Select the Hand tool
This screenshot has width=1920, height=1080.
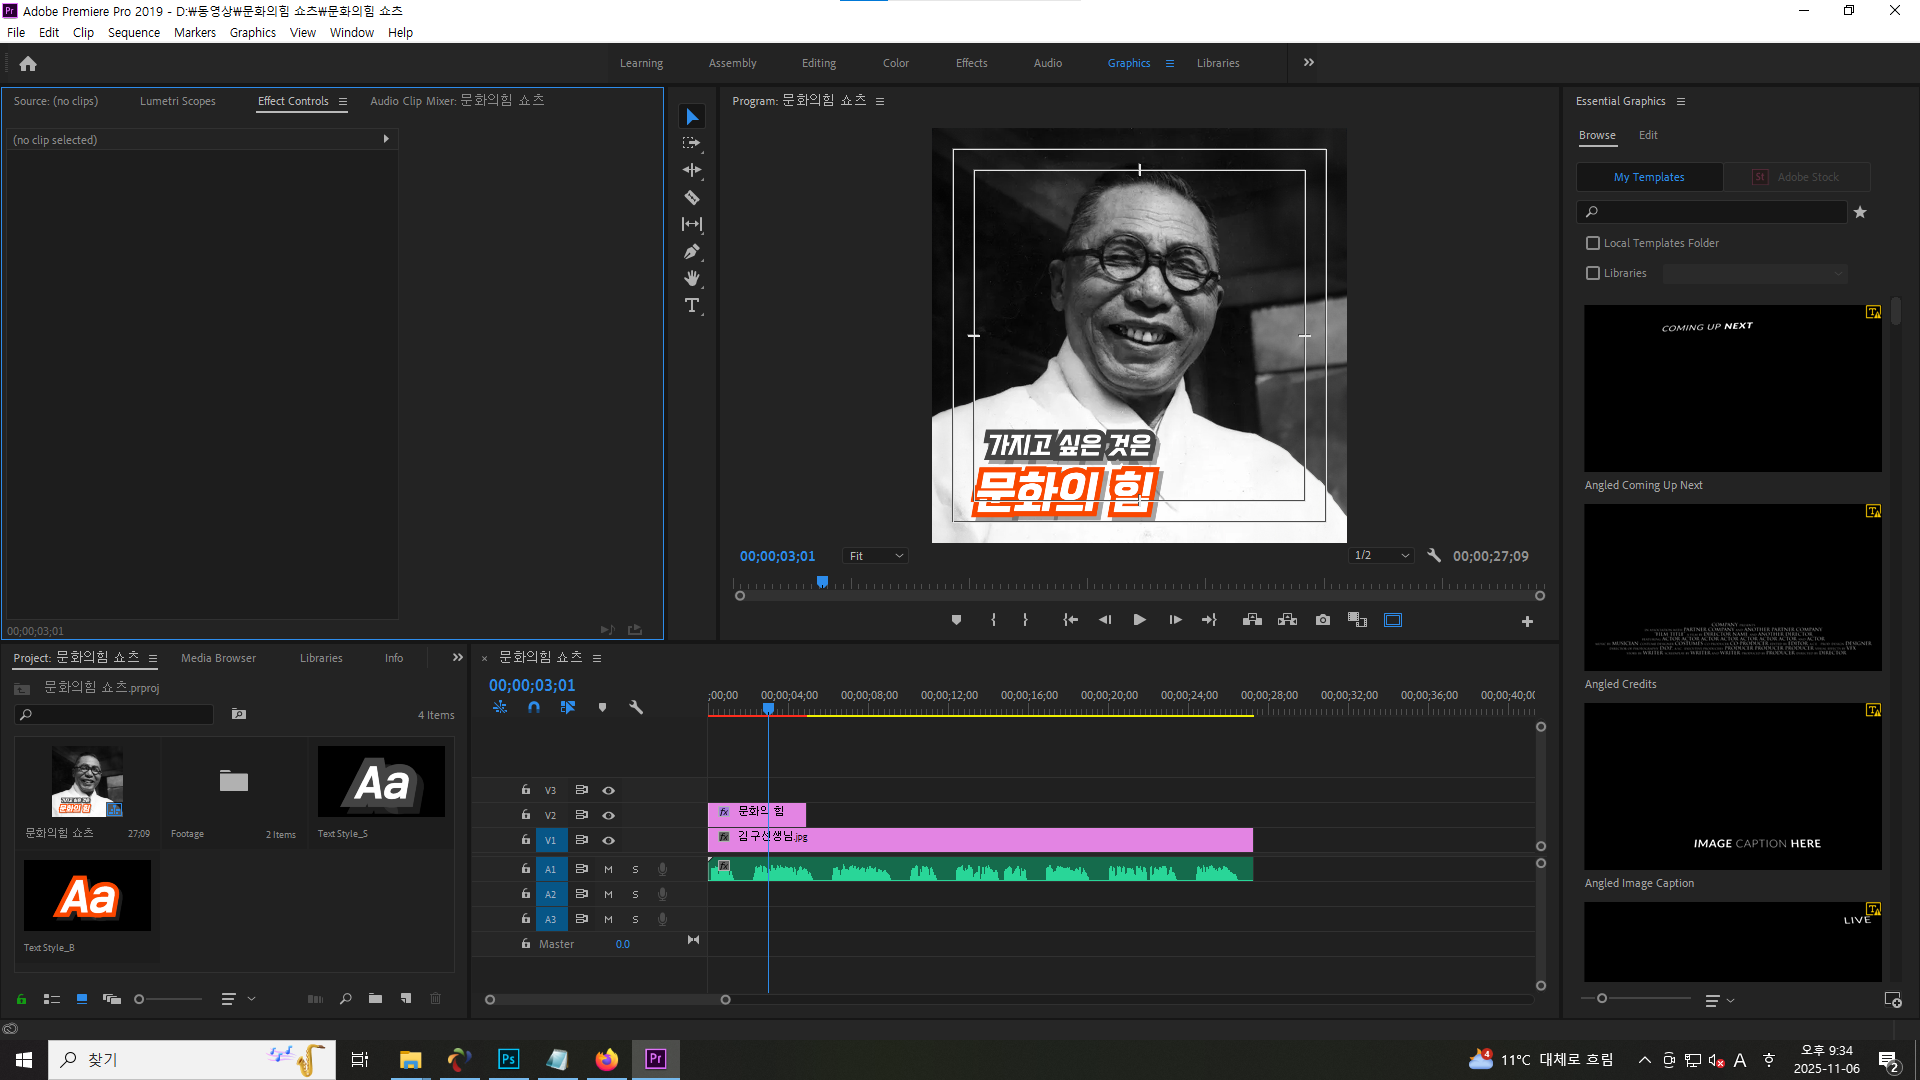coord(691,278)
